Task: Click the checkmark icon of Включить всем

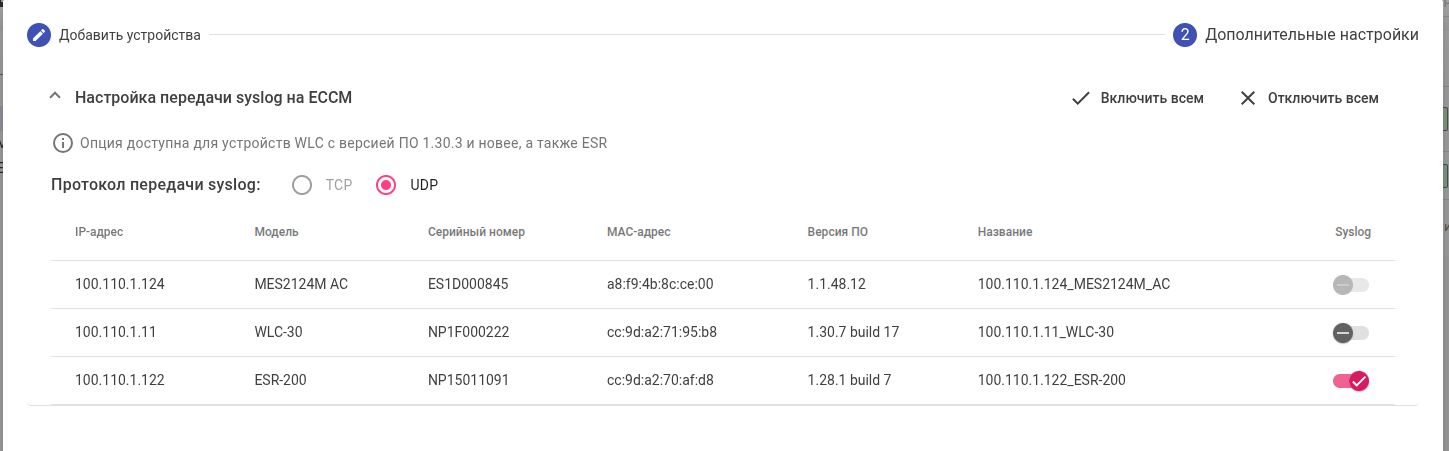Action: (x=1080, y=98)
